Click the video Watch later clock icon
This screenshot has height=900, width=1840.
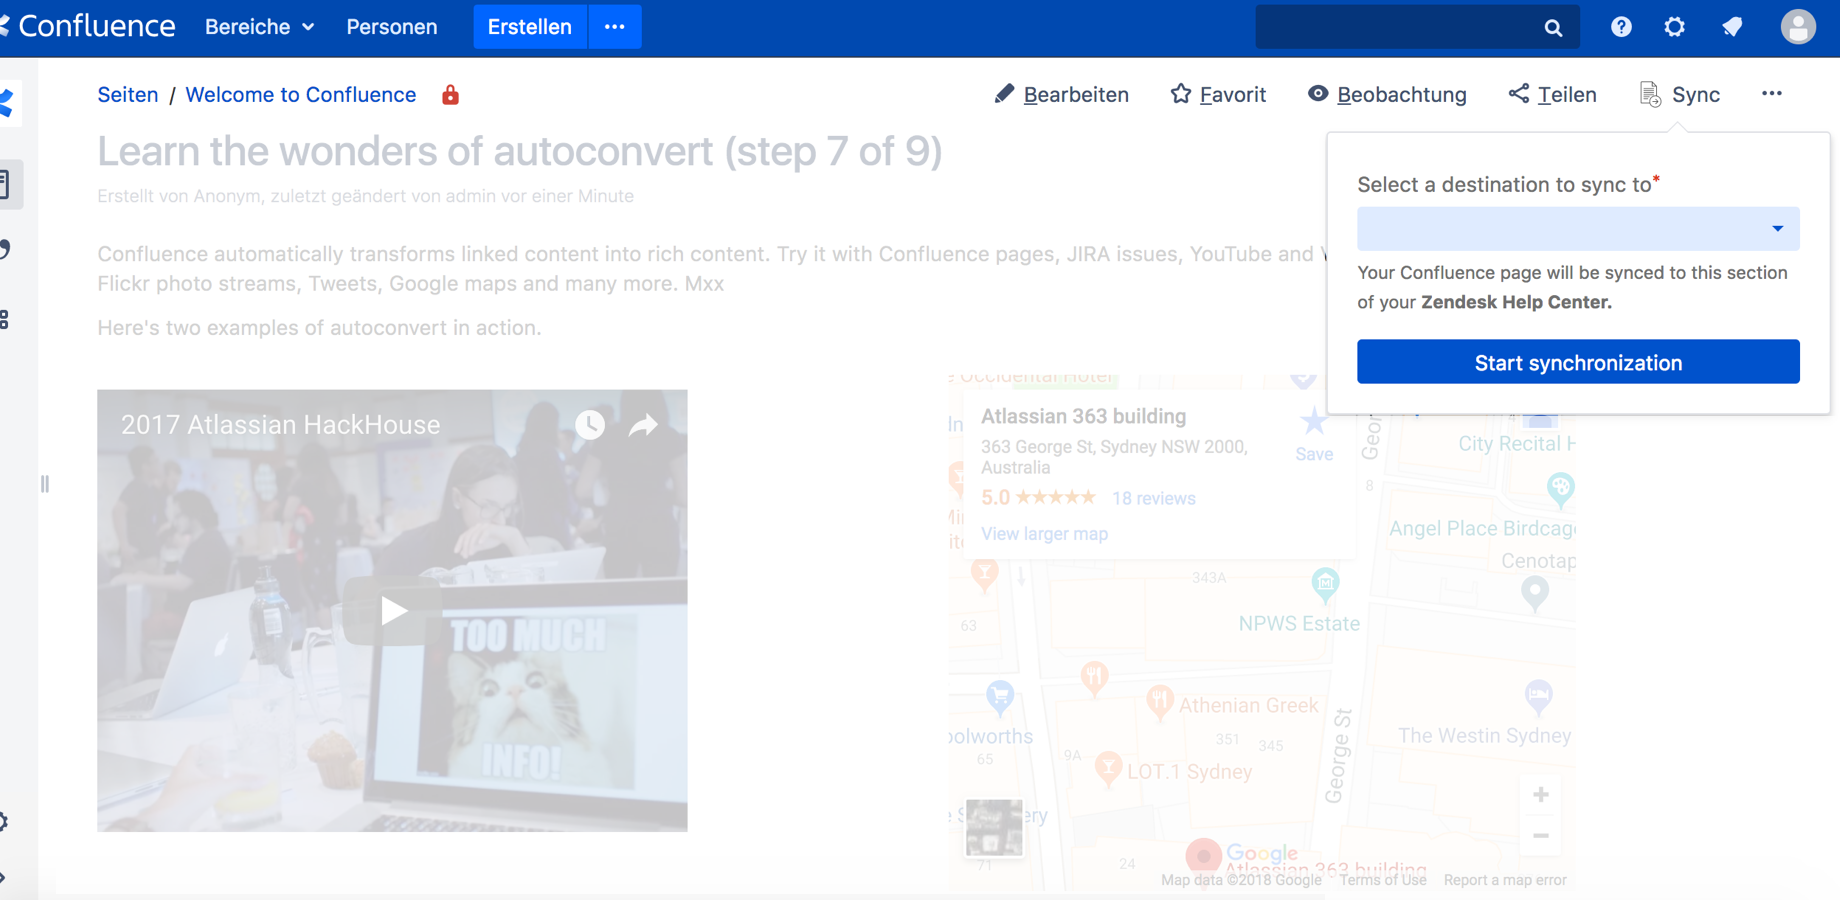pos(590,425)
